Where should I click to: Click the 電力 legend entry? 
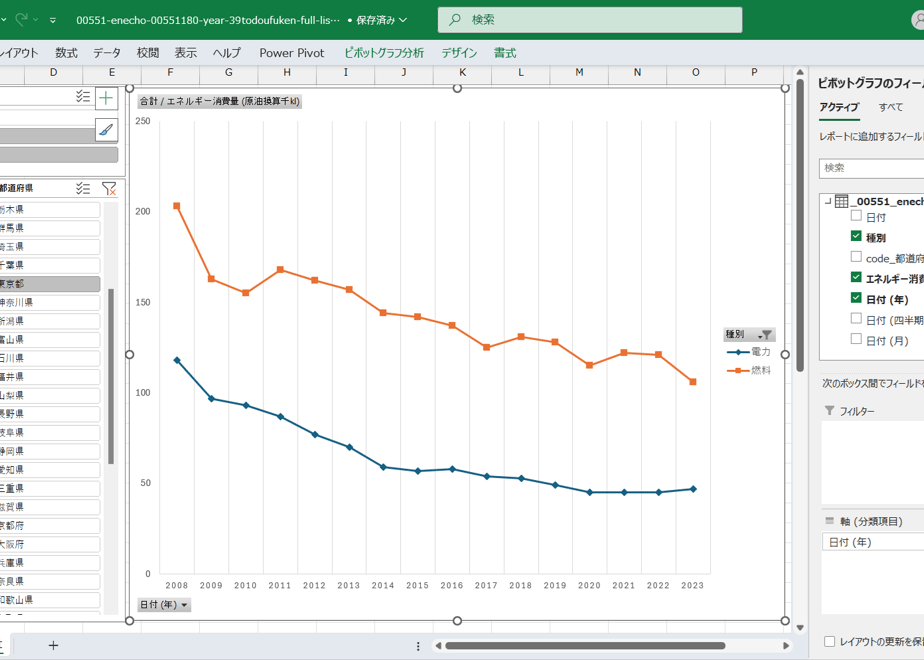click(x=749, y=352)
